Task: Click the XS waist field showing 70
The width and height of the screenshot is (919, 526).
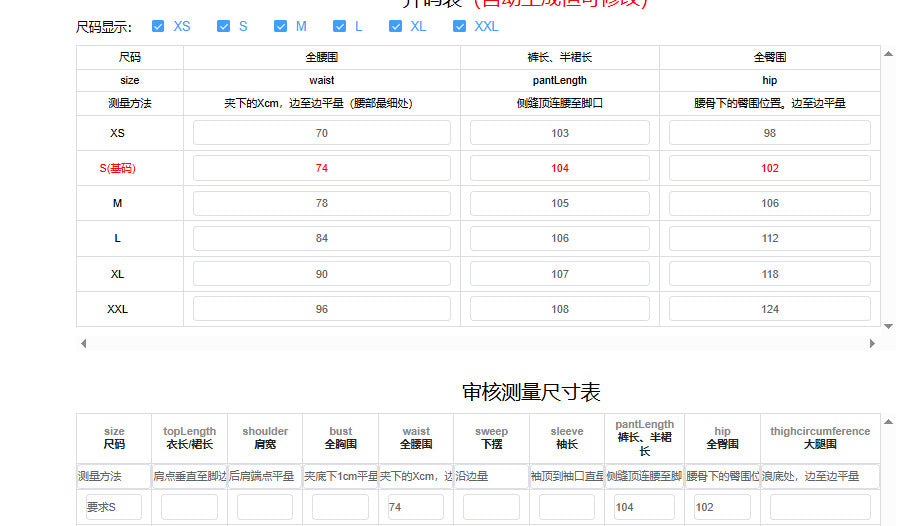Action: pyautogui.click(x=321, y=133)
